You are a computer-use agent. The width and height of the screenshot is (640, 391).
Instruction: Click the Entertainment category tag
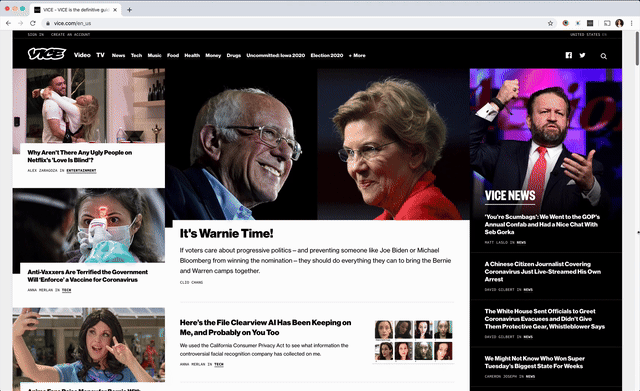(81, 171)
